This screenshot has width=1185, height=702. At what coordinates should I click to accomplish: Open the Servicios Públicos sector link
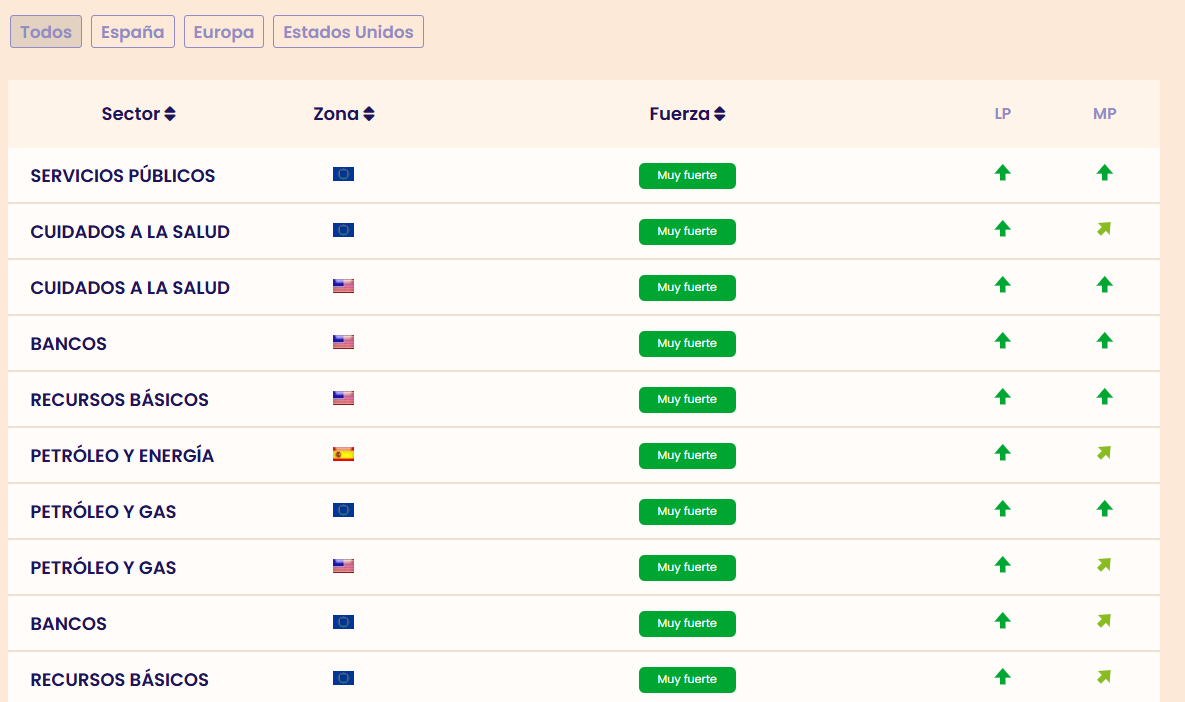pos(123,176)
